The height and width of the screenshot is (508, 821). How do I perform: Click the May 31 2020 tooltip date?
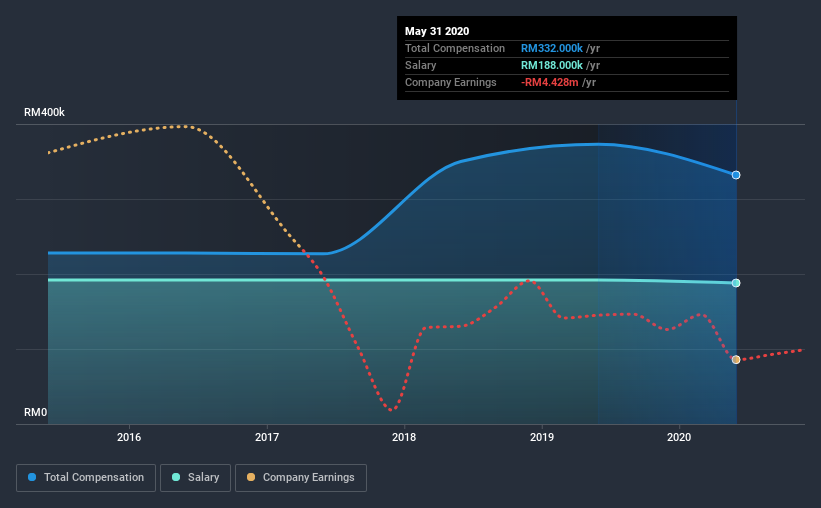tap(437, 31)
